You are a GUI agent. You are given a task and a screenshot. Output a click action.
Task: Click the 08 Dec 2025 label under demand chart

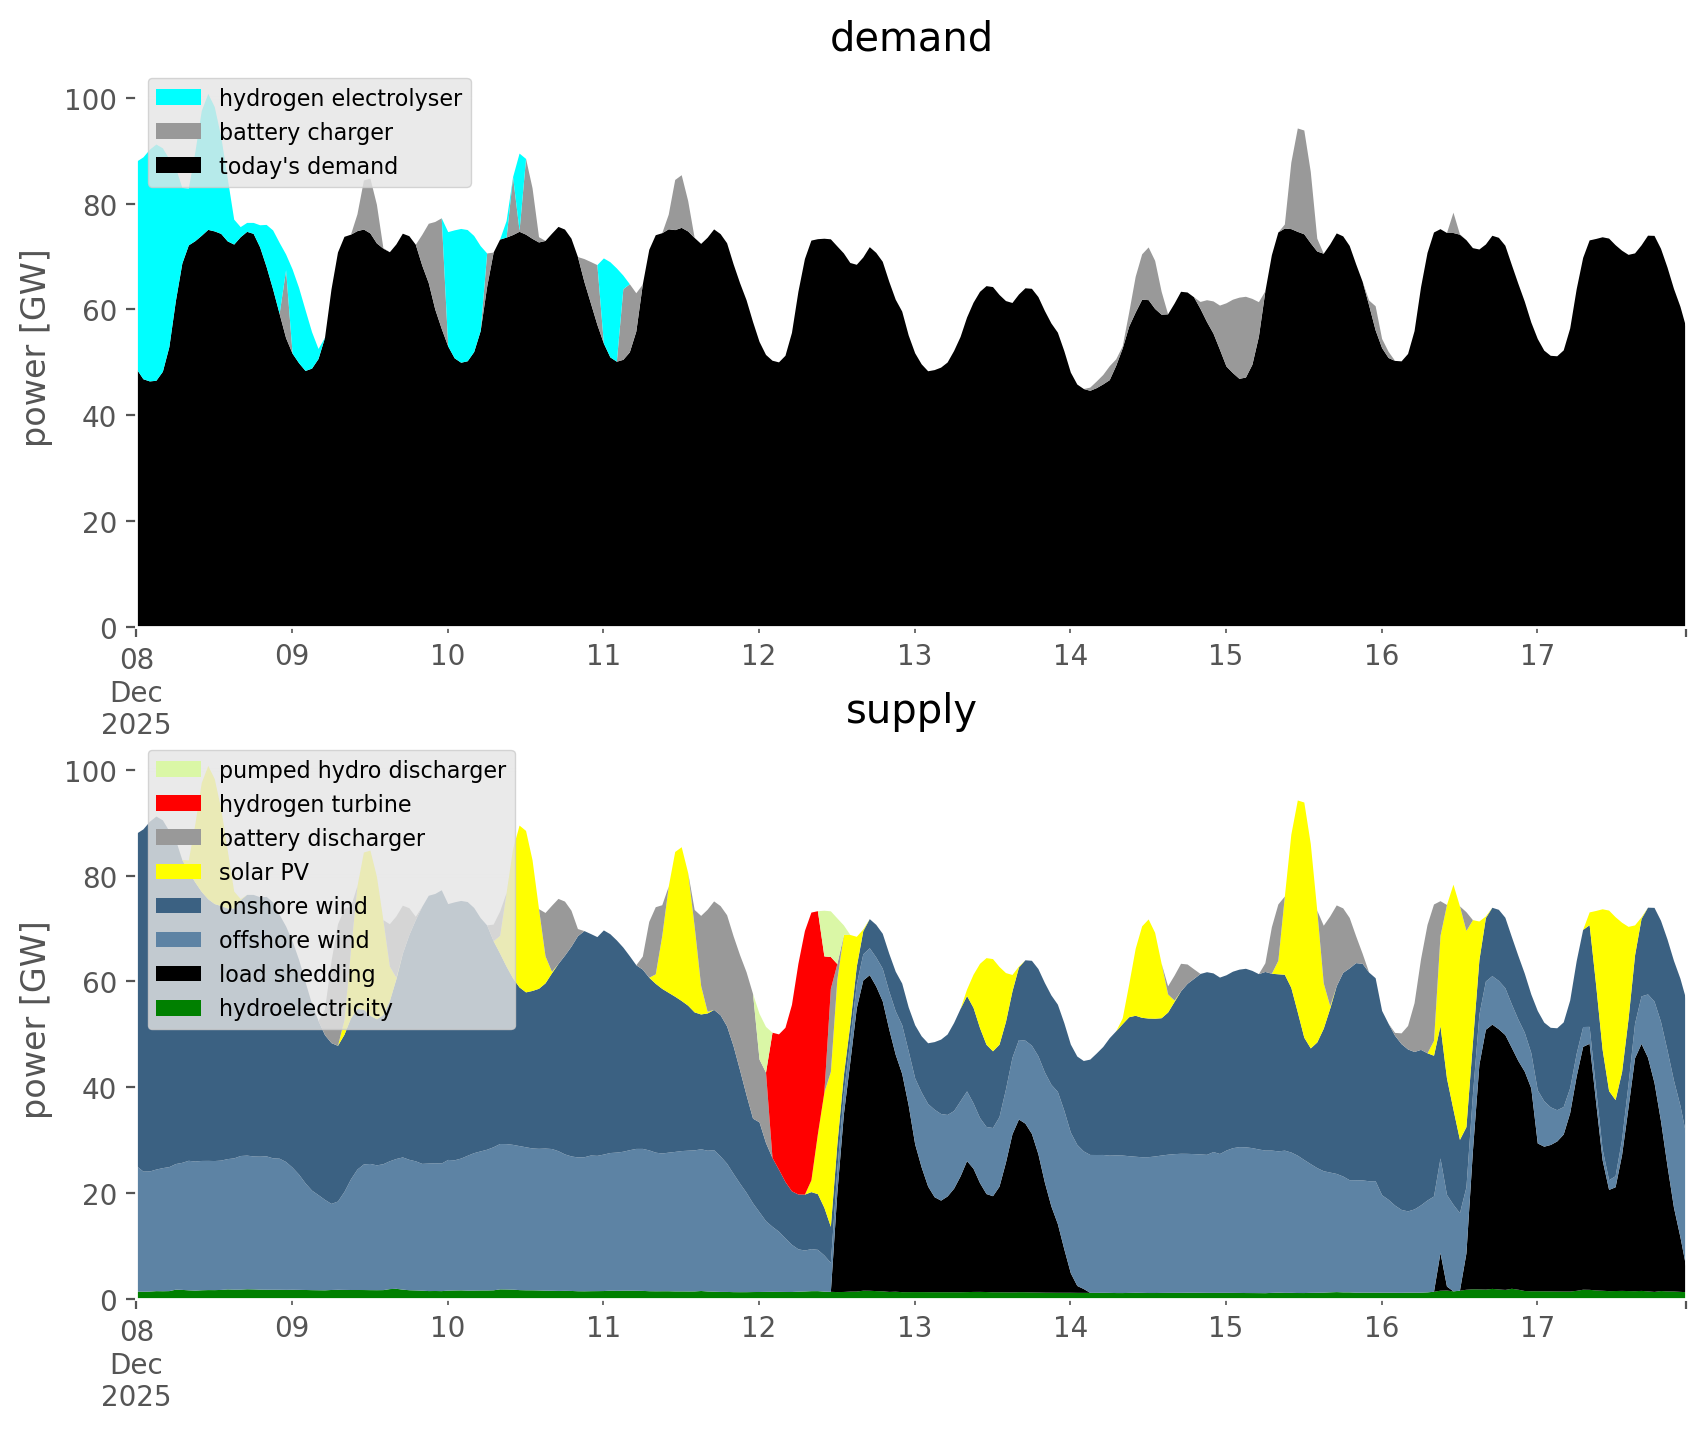tap(137, 690)
